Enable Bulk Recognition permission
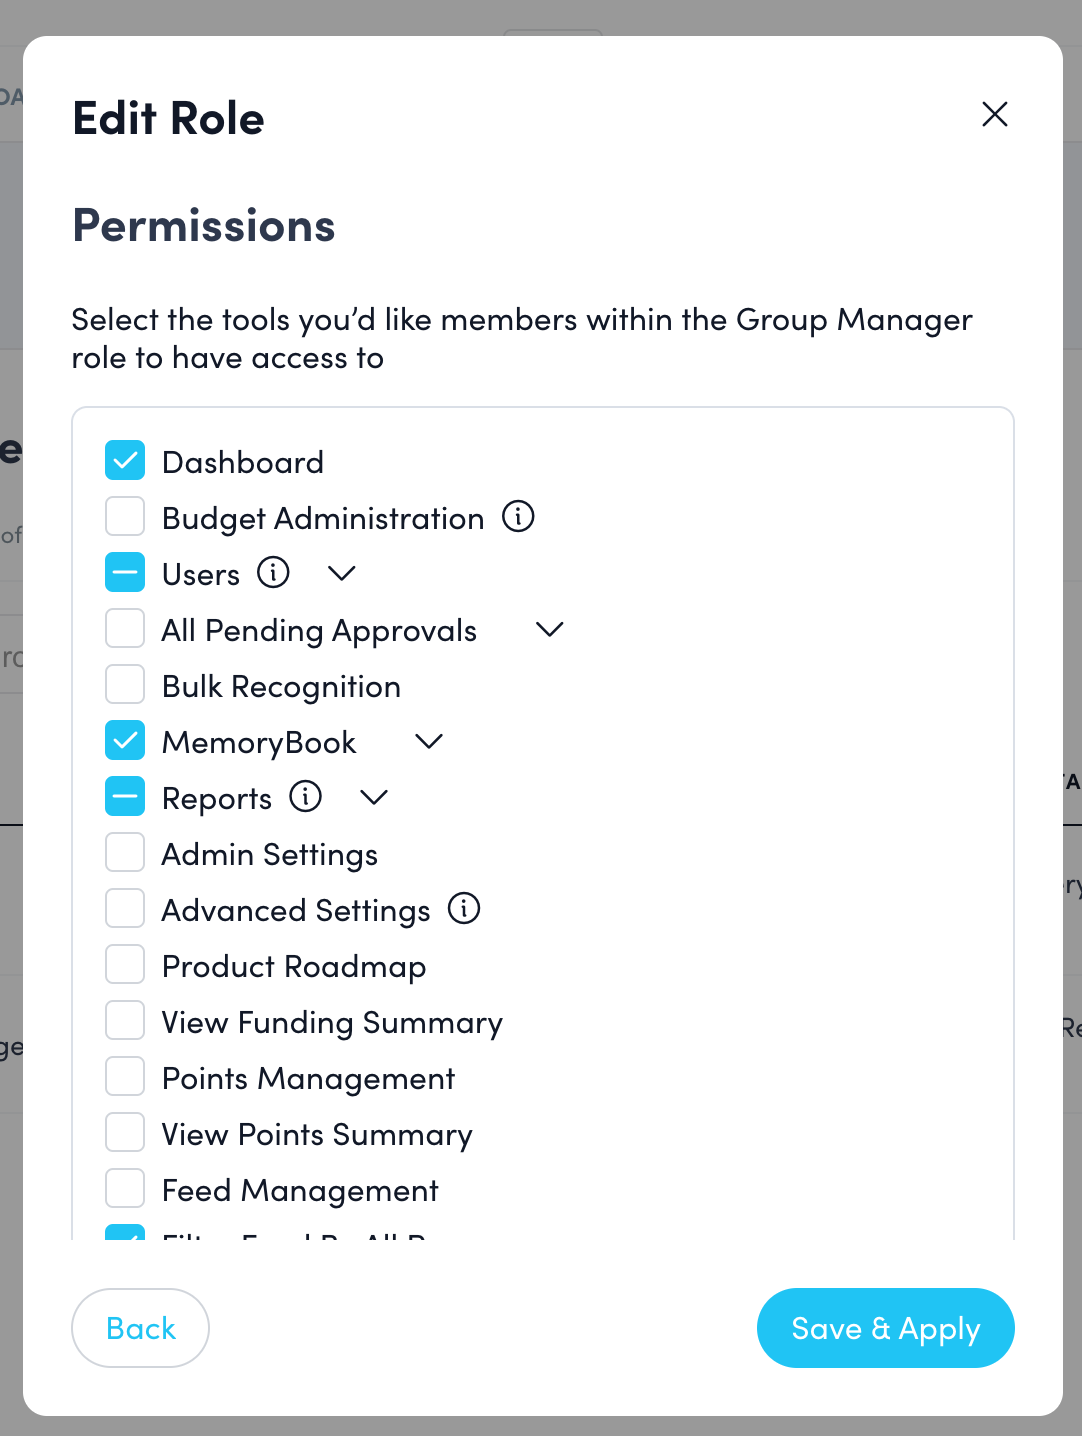 tap(125, 684)
